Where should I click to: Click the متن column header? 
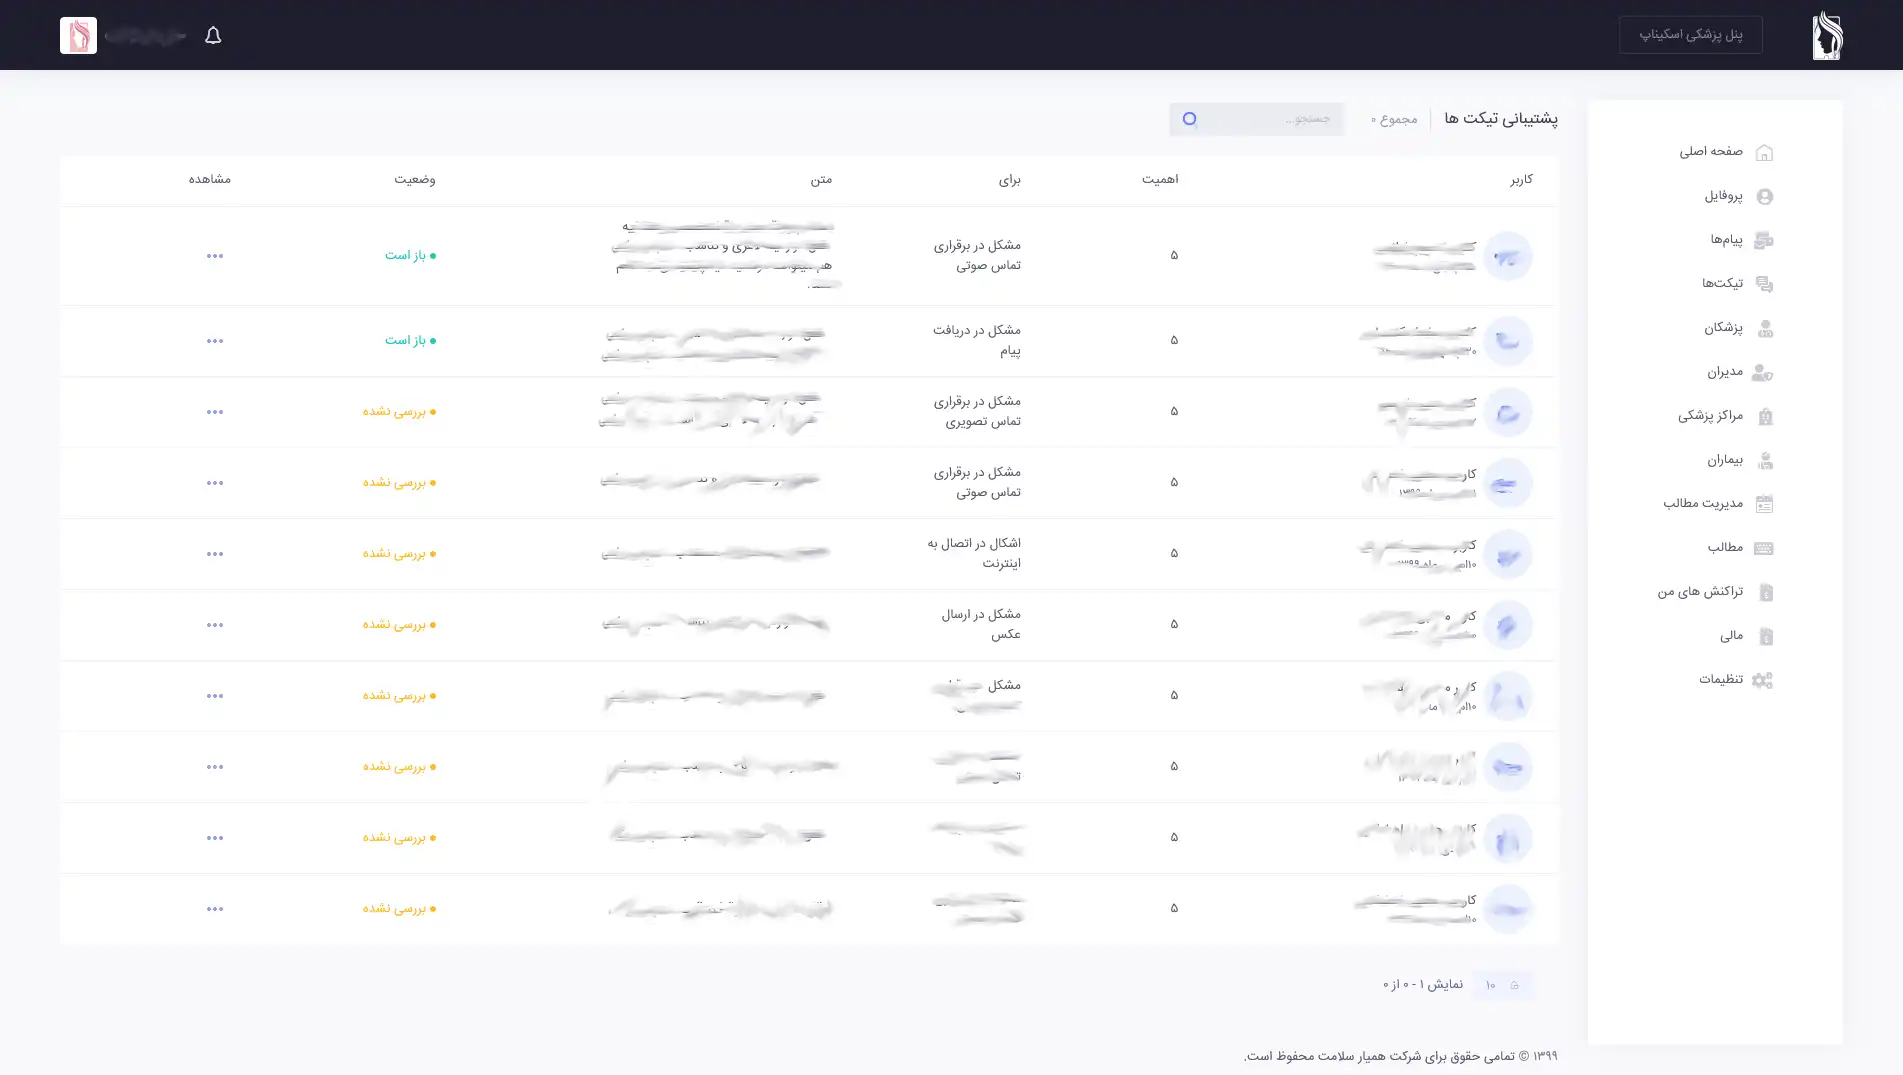(821, 180)
